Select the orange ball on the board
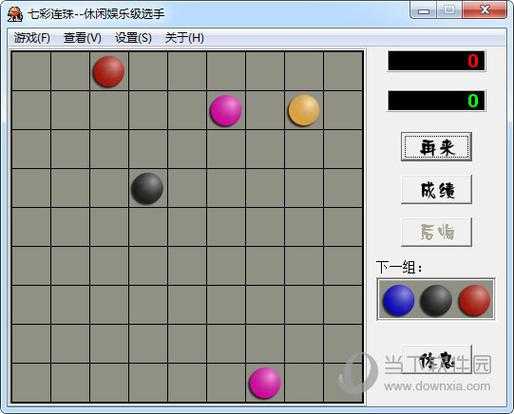 pyautogui.click(x=304, y=110)
